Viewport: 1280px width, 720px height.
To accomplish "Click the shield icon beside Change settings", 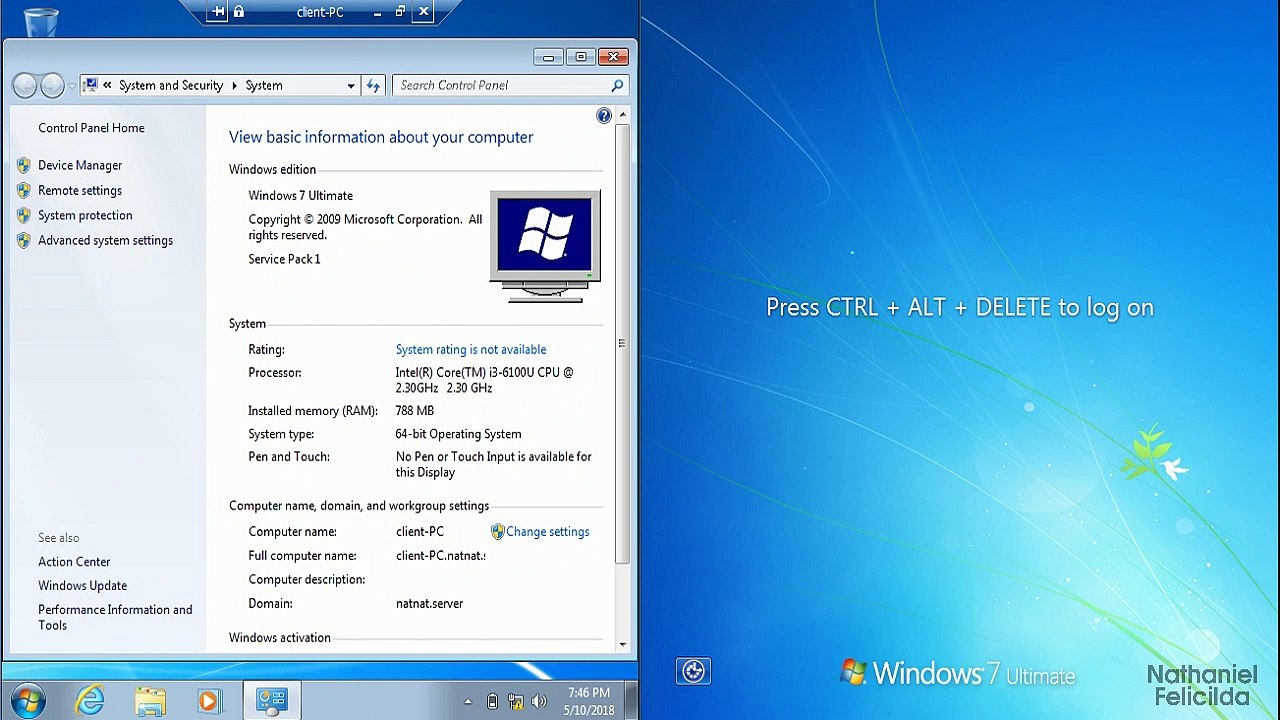I will coord(498,532).
